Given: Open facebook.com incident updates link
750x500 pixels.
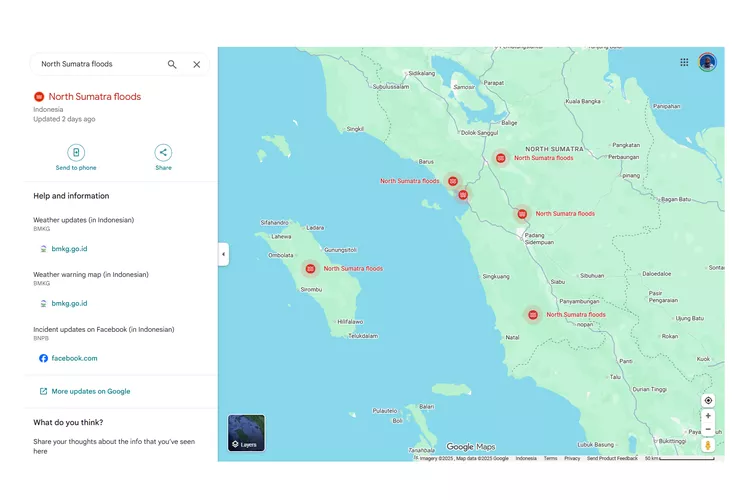Looking at the screenshot, I should click(x=74, y=358).
